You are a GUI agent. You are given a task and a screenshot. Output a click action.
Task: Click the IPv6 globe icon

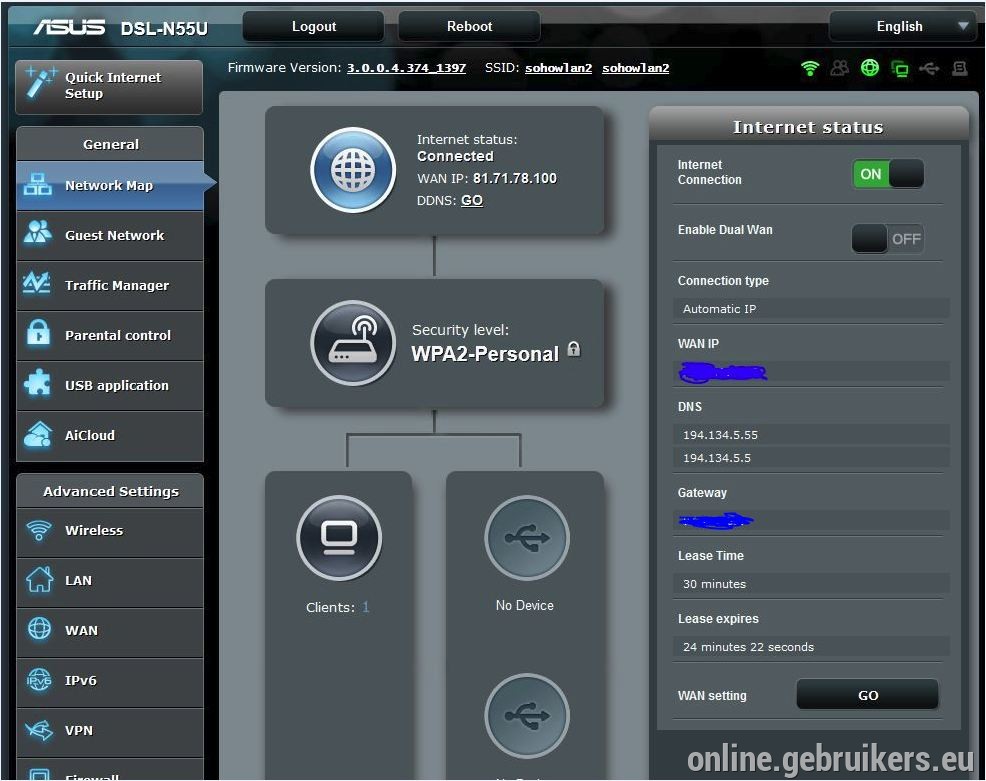pyautogui.click(x=39, y=680)
